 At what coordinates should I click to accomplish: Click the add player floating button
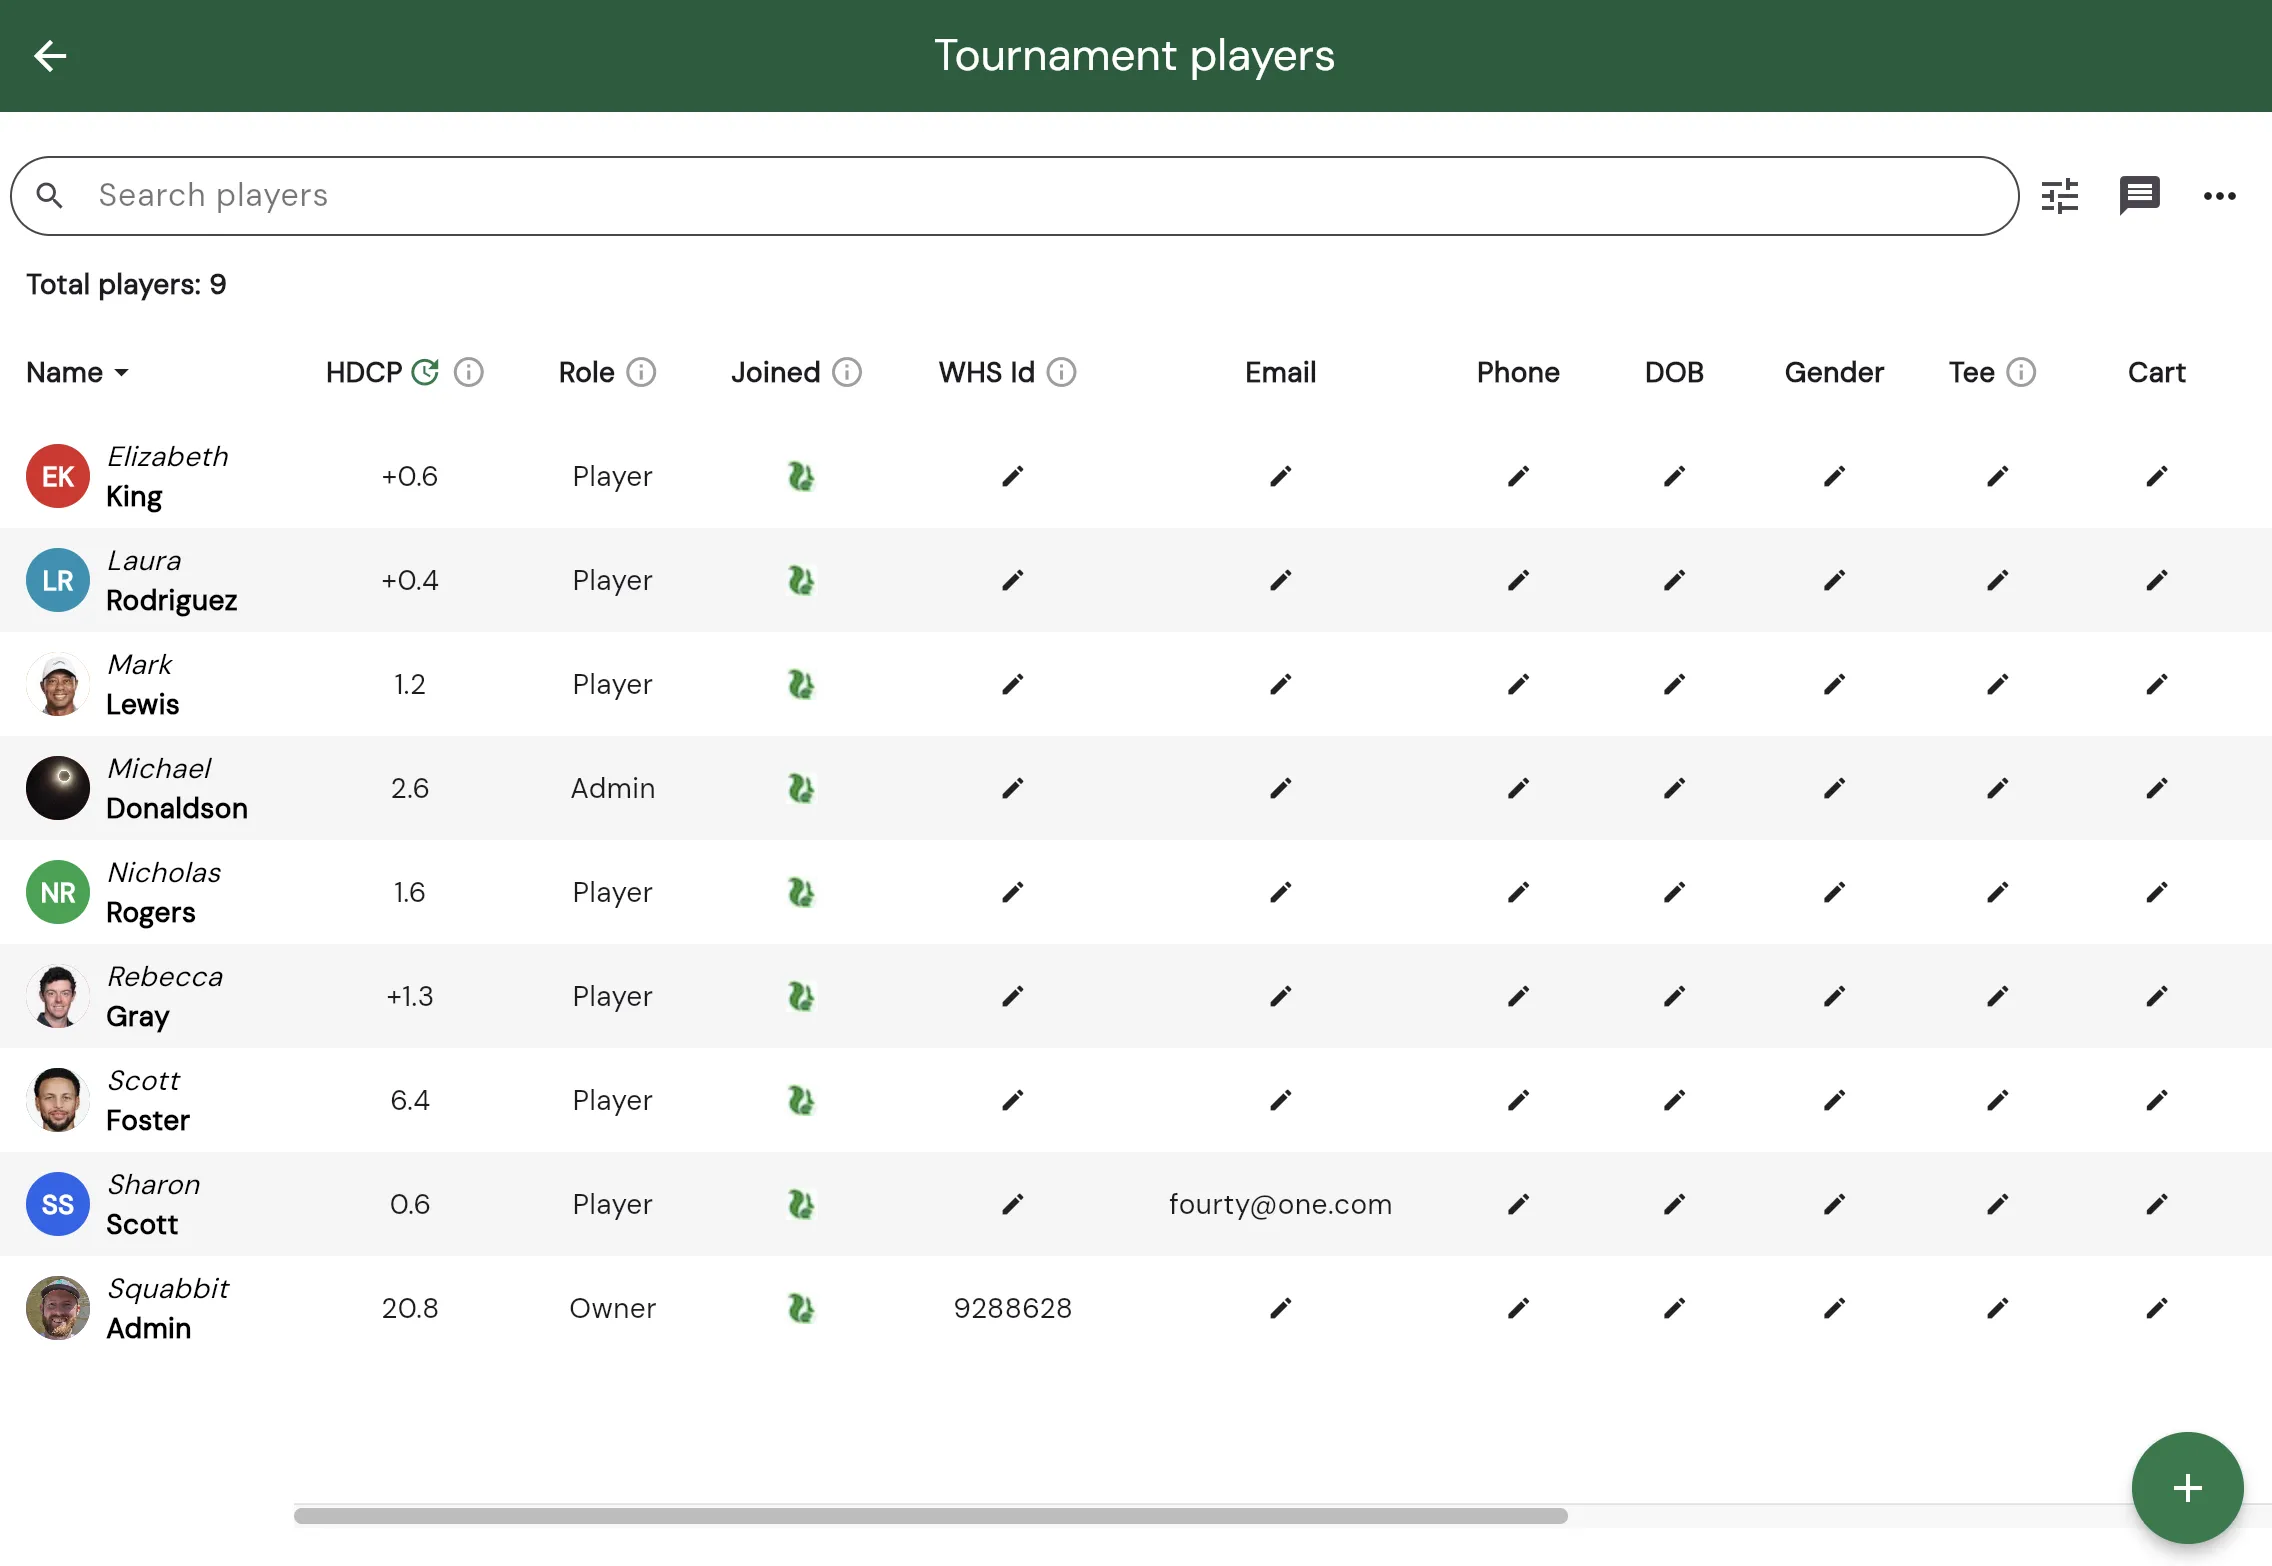click(x=2186, y=1487)
